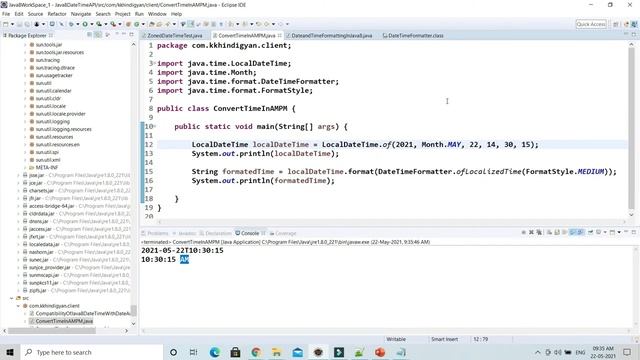Open Microsoft Edge from the taskbar

[215, 352]
